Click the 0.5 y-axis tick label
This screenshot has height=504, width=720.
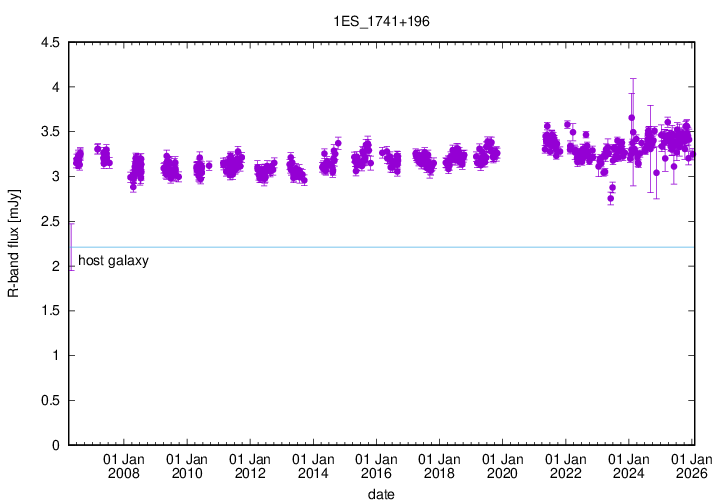pos(49,400)
